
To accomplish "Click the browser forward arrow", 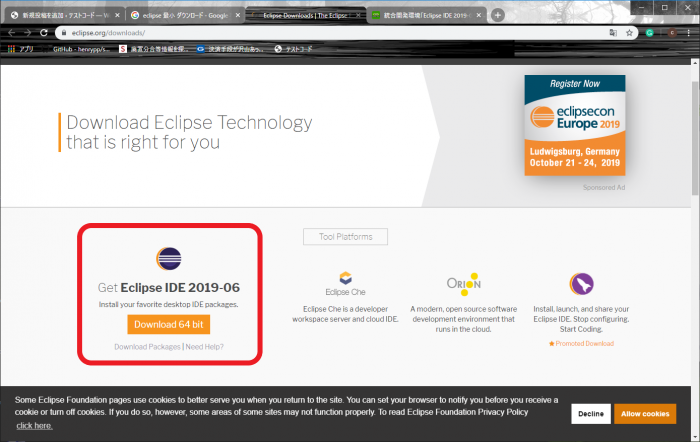I will (x=28, y=33).
